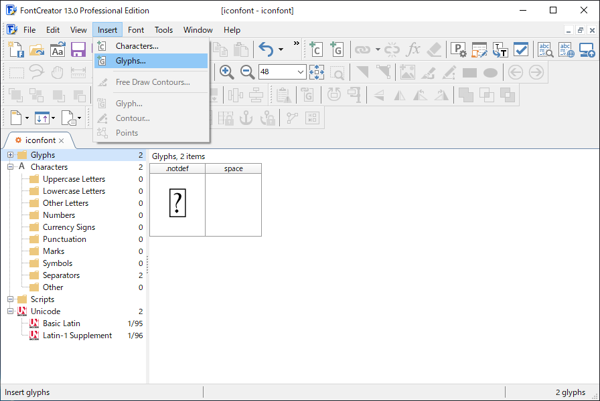Select Basic Latin Unicode block

pos(61,323)
